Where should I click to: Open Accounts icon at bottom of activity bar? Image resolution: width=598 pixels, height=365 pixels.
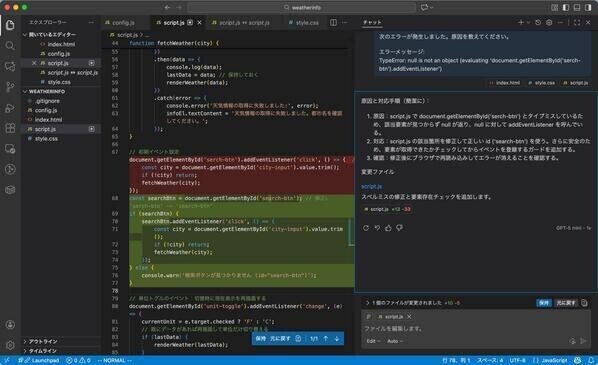[10, 325]
